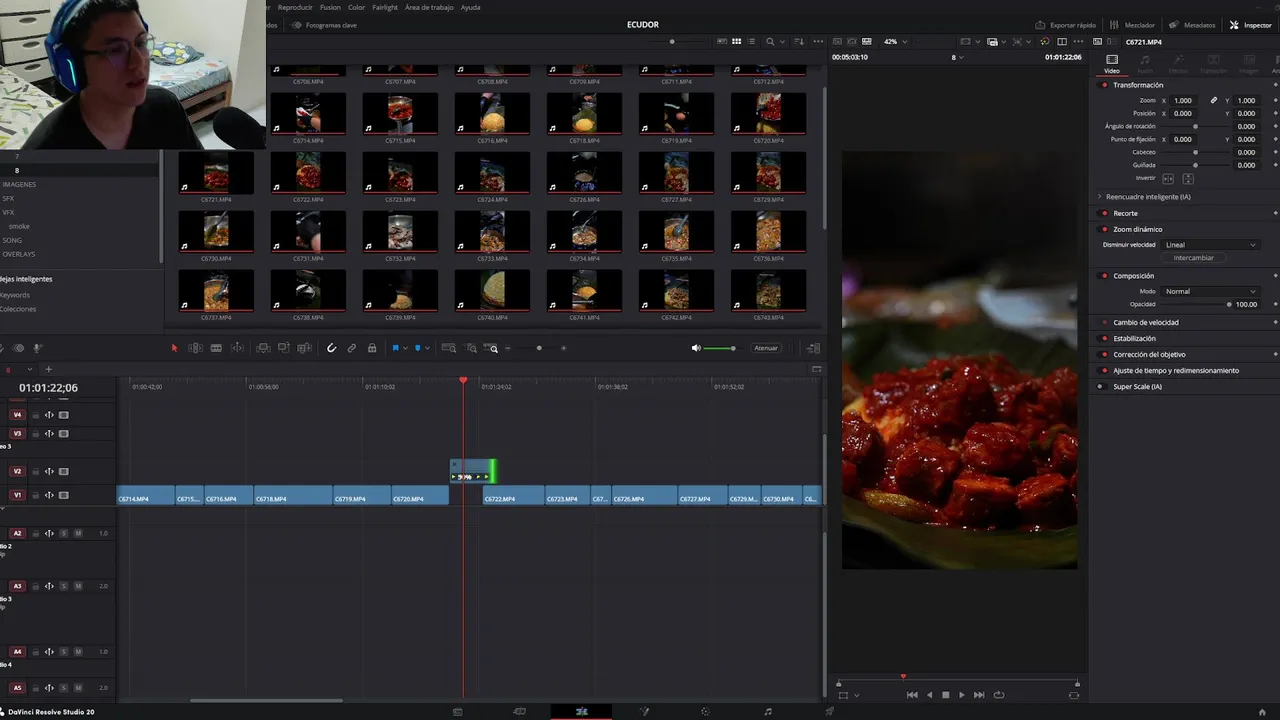Click the Atenuar dim button
1280x720 pixels.
pos(766,348)
